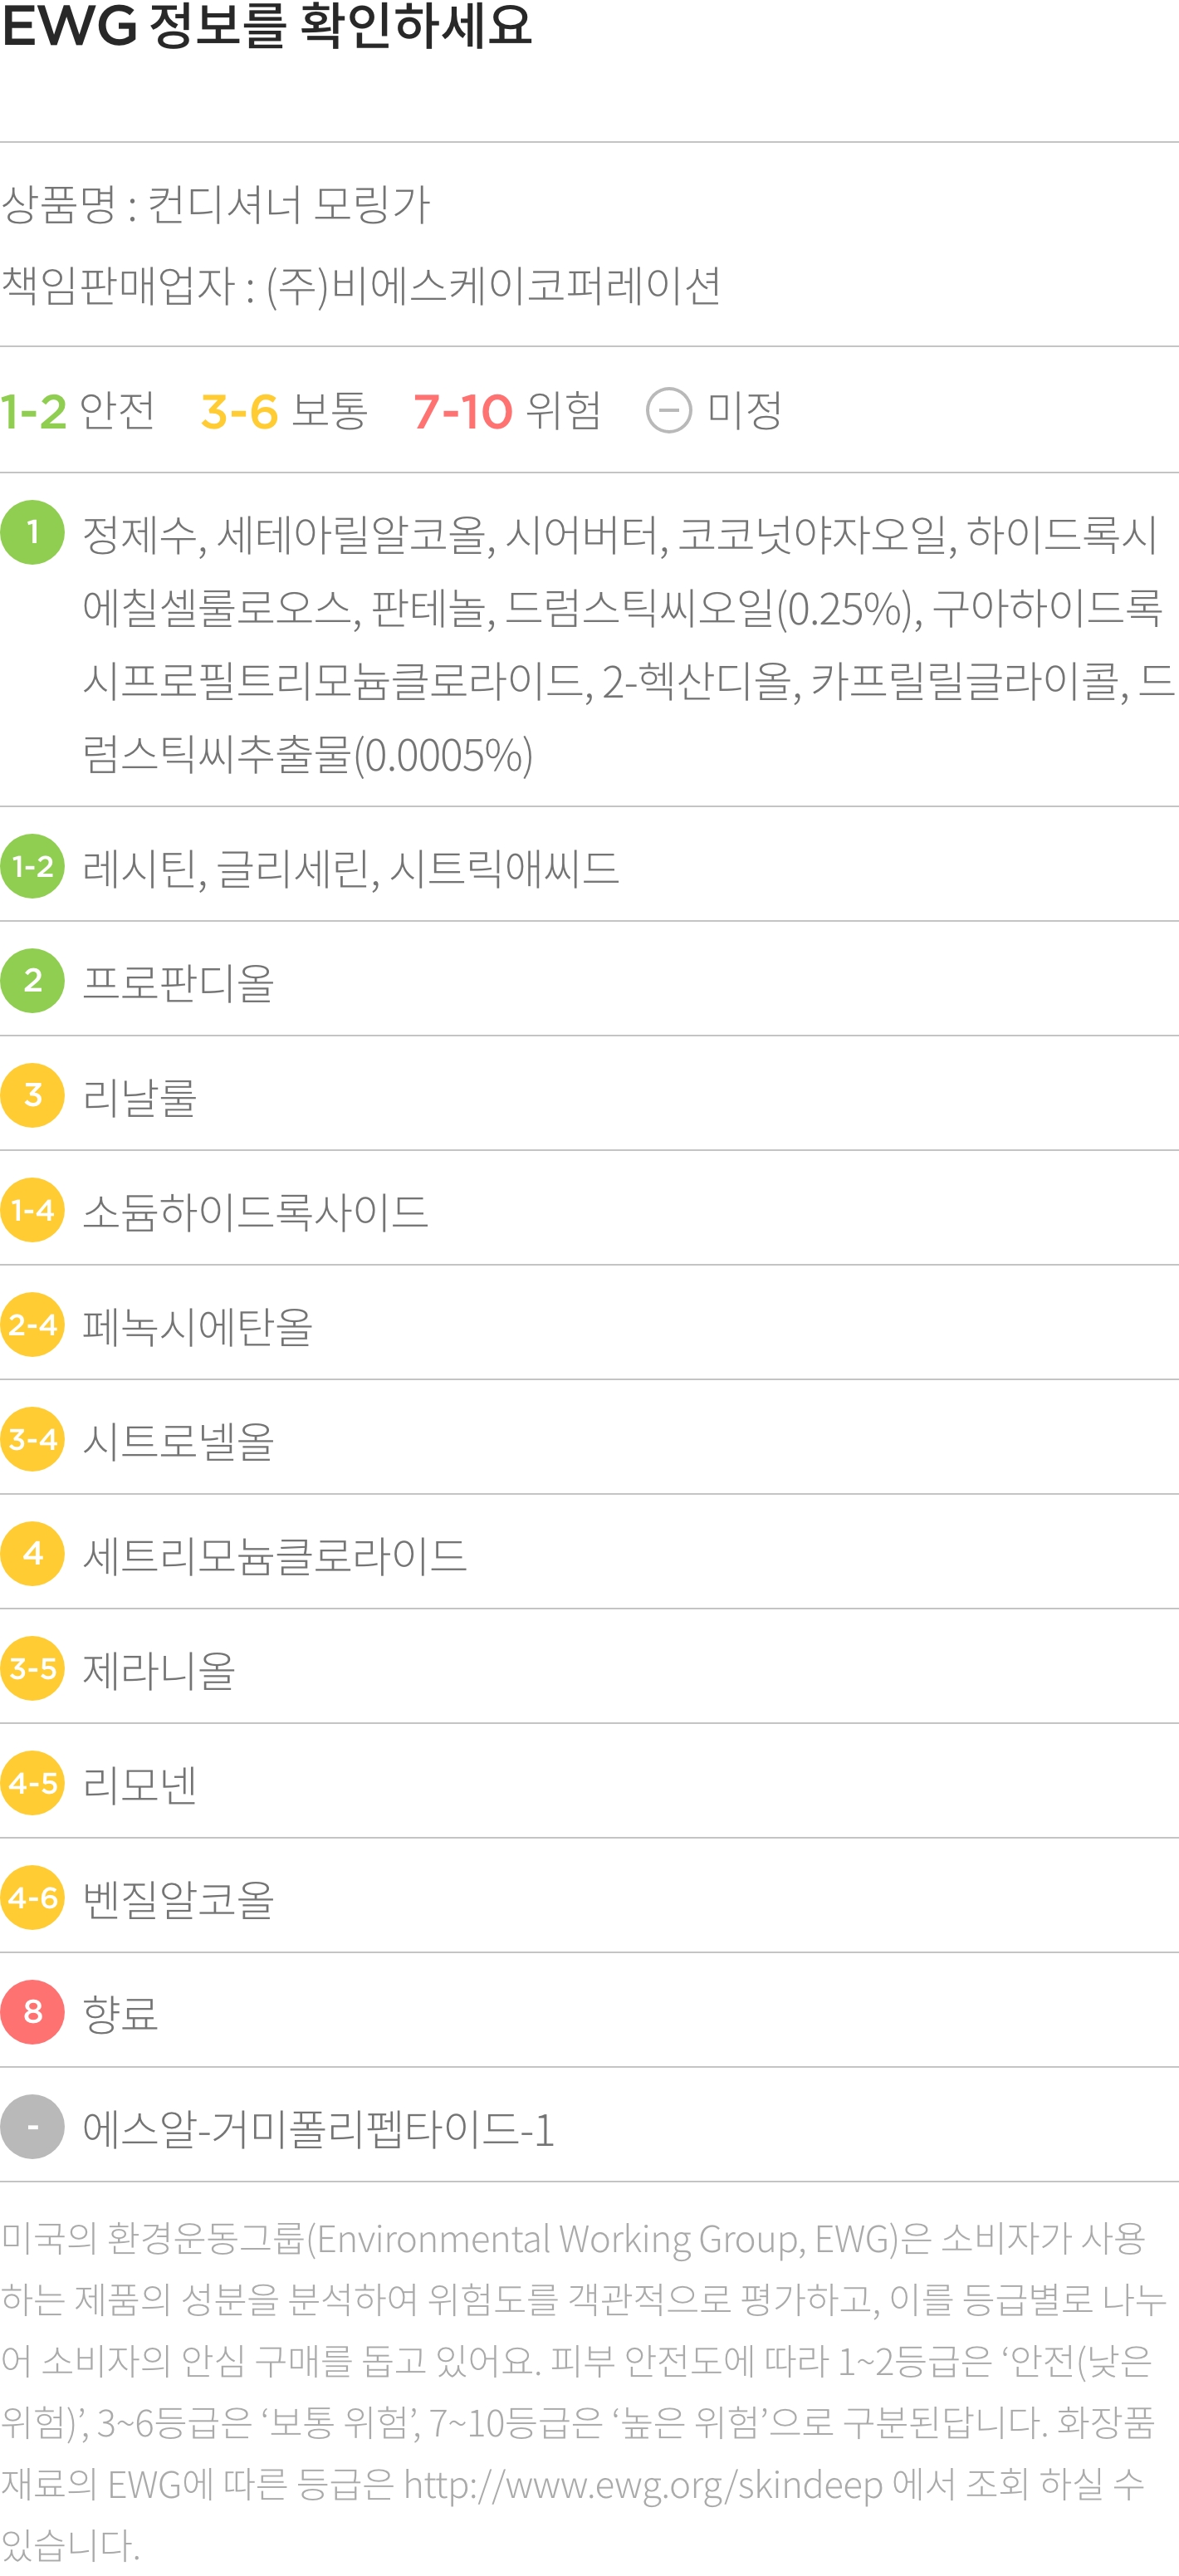1179x2576 pixels.
Task: Click the 3-5 badge beside 제라니올
Action: (x=32, y=1668)
